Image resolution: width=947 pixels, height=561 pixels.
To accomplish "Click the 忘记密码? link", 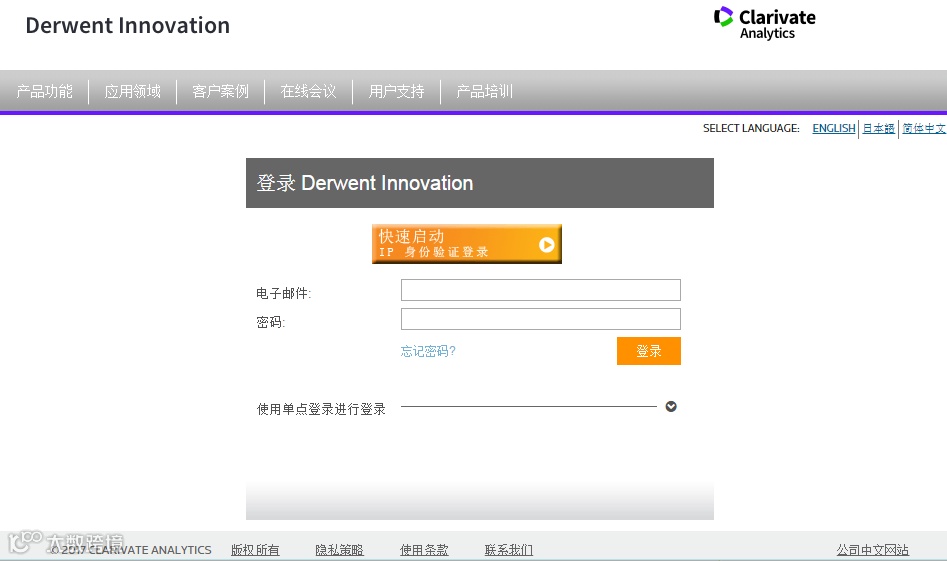I will [428, 351].
